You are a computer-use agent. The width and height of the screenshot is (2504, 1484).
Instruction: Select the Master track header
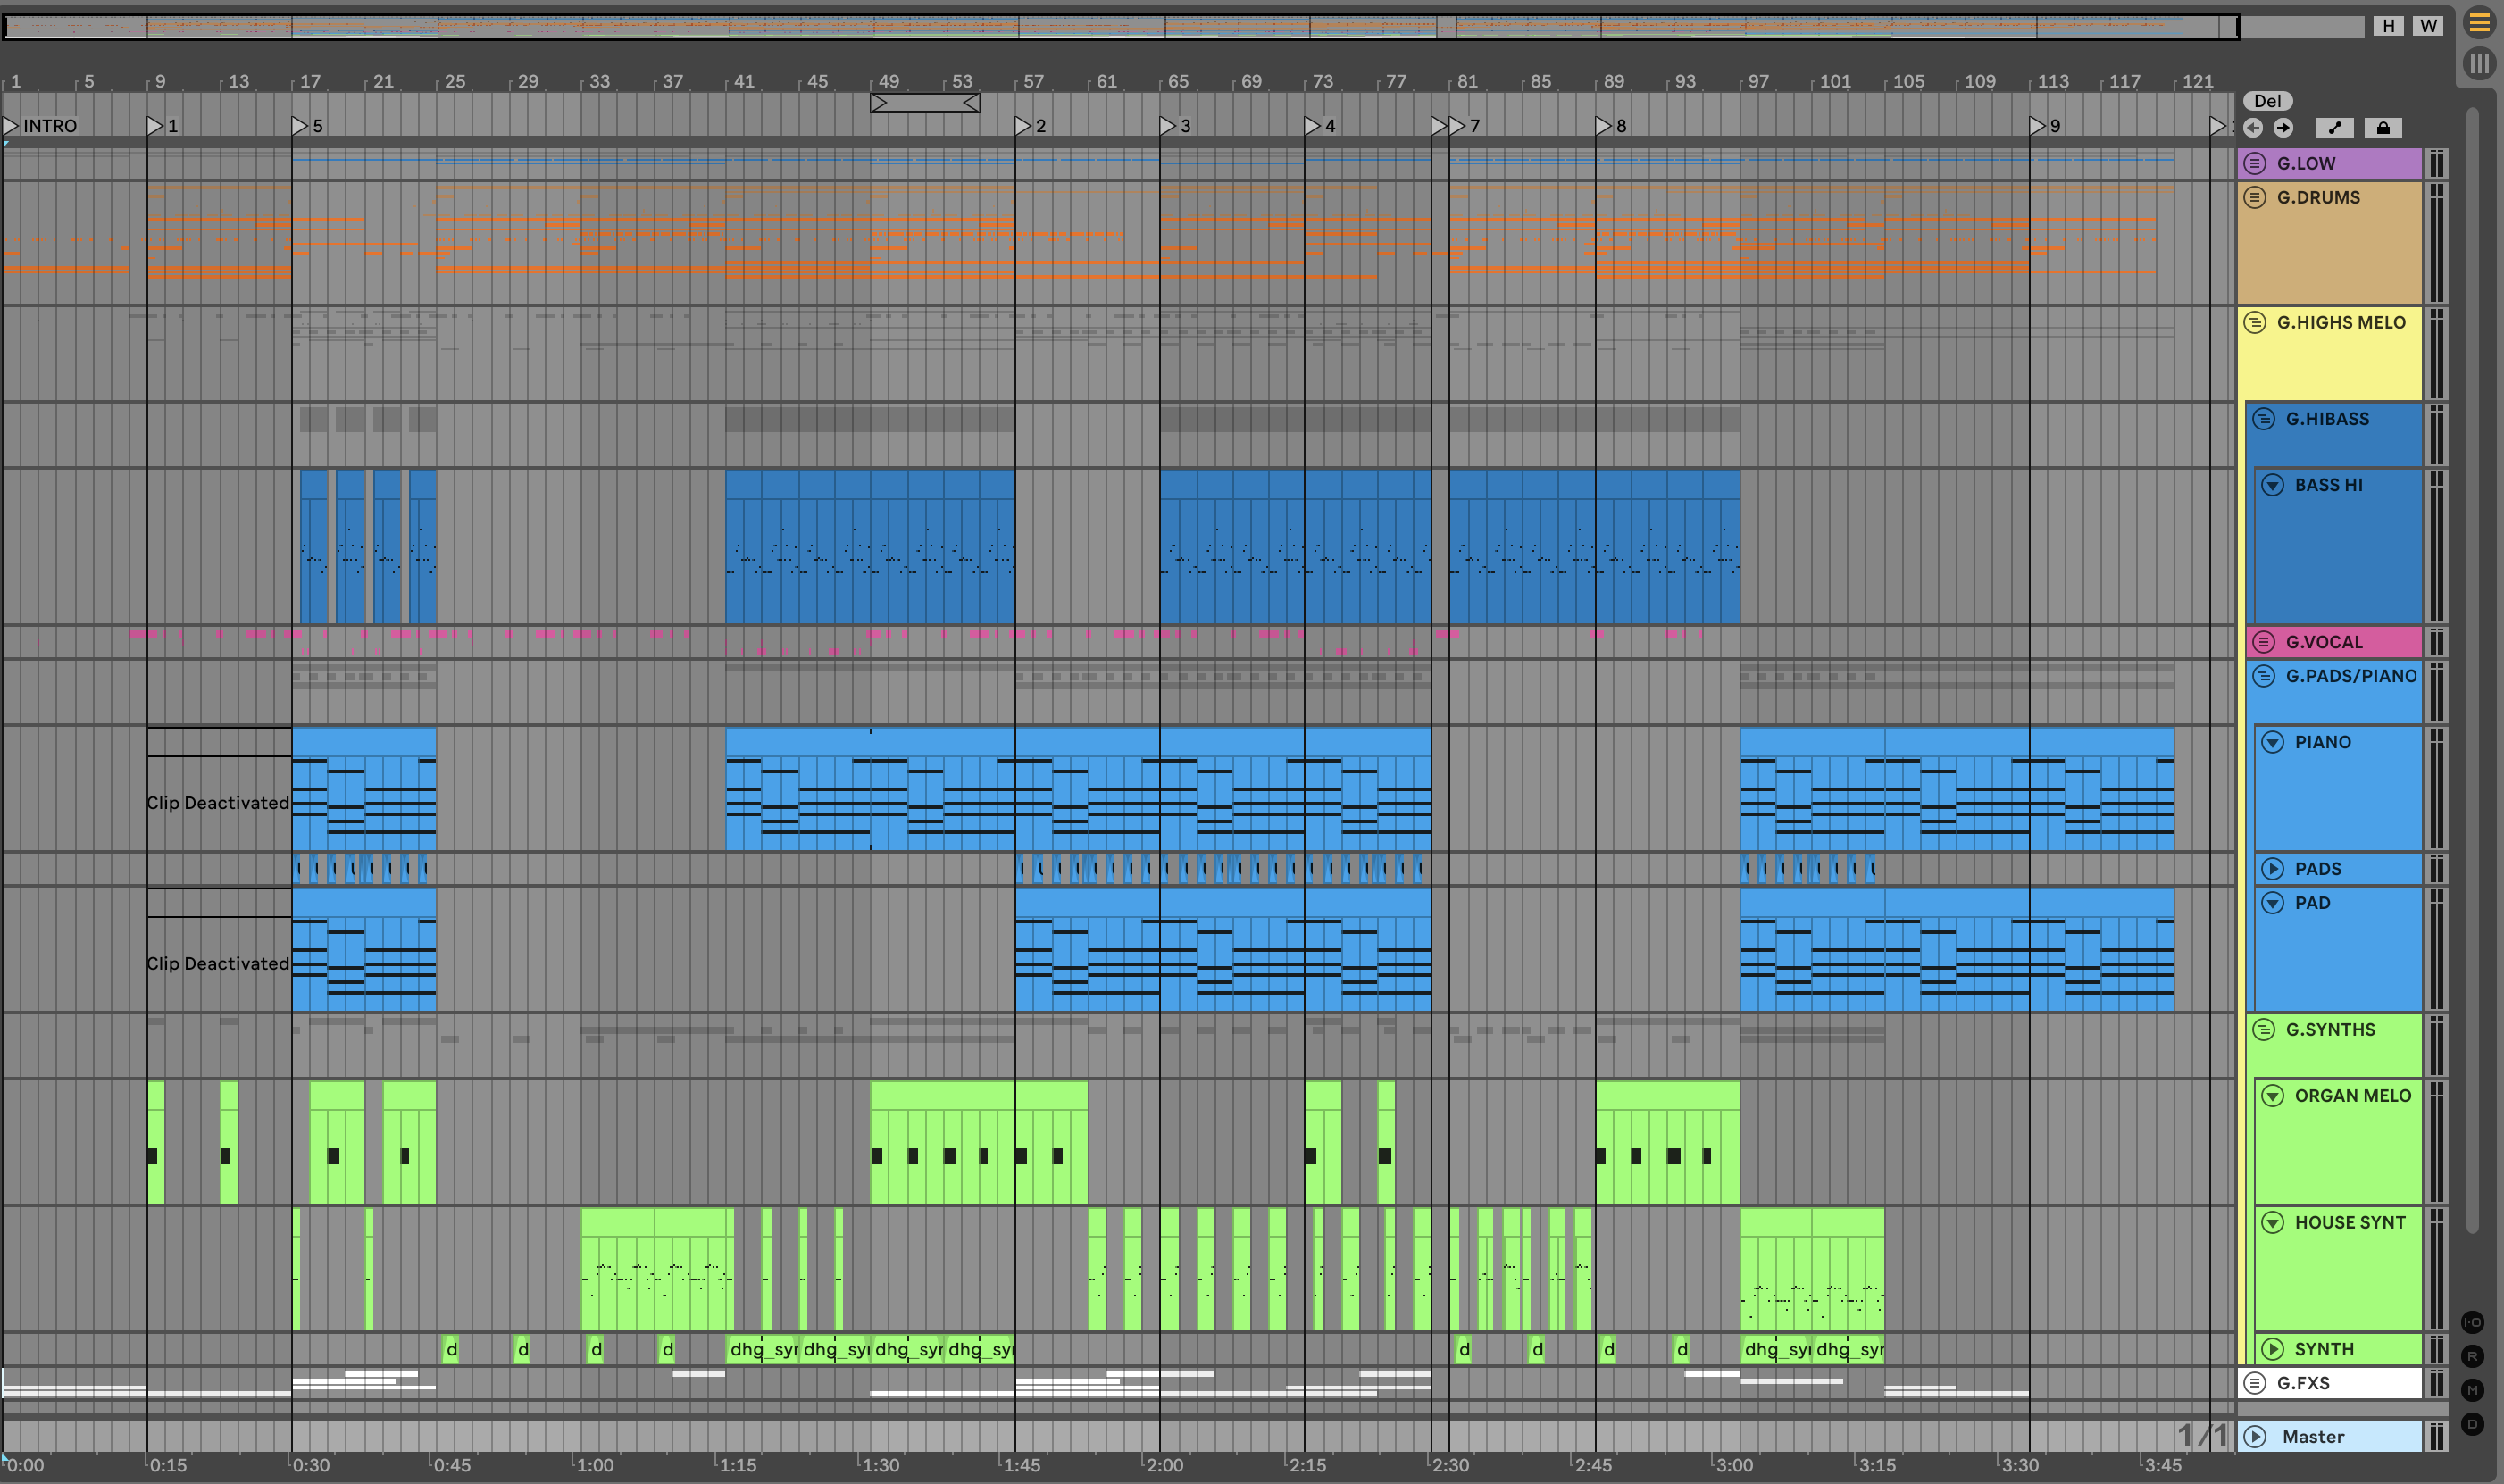point(2330,1437)
